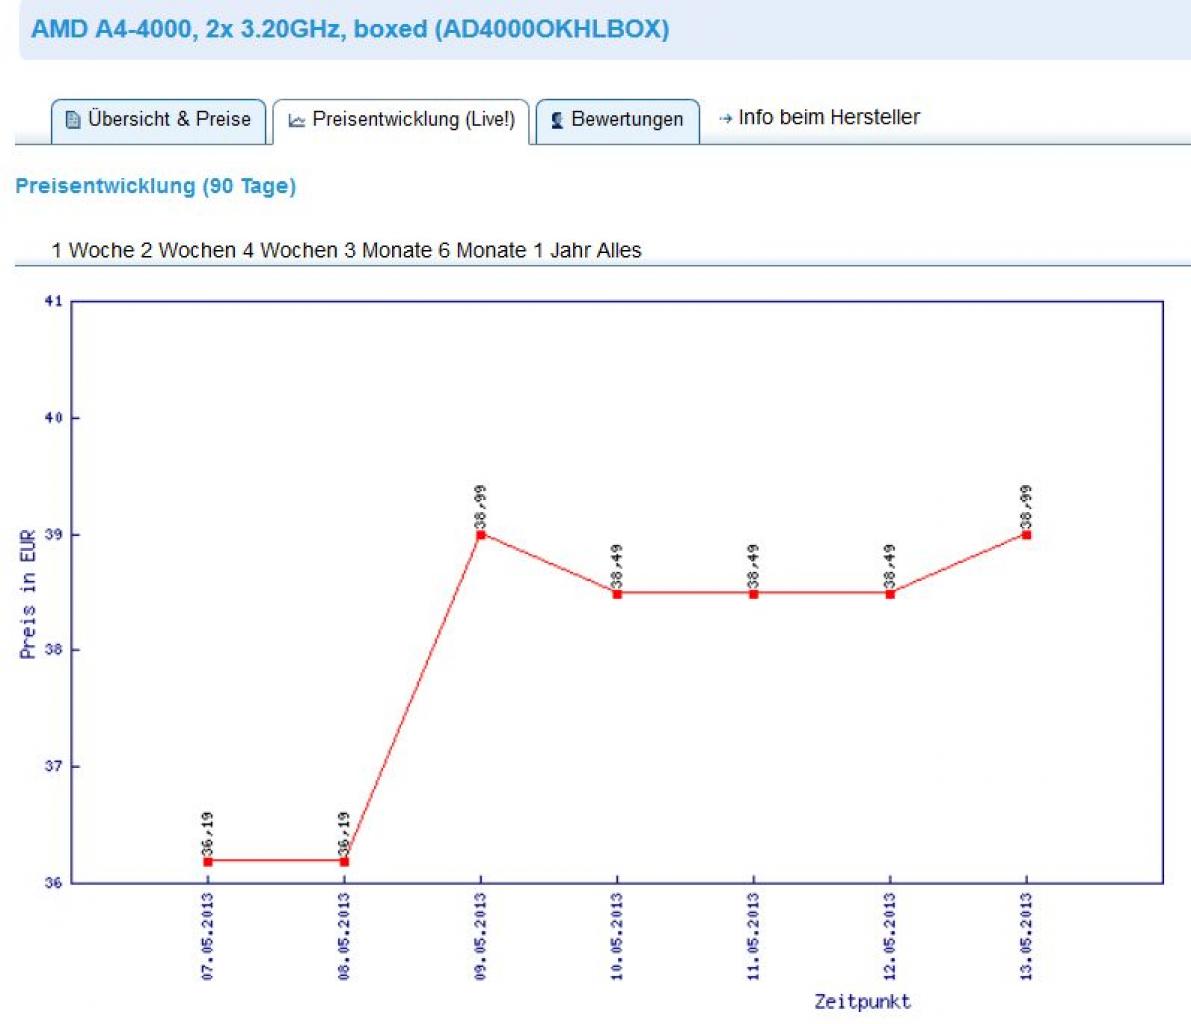Click the chart icon on Preisentwicklung tab
The height and width of the screenshot is (1024, 1191).
[x=296, y=121]
